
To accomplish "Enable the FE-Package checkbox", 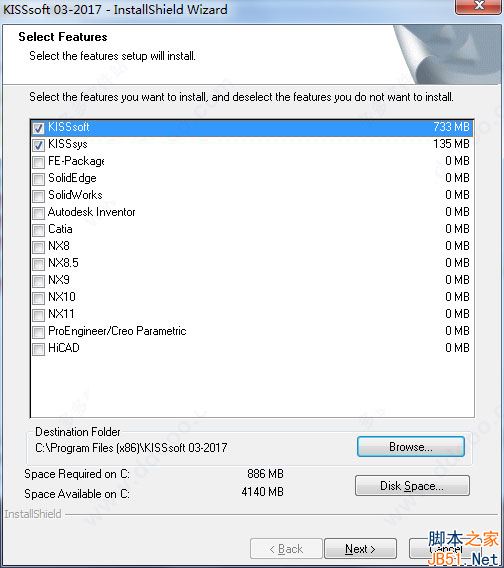I will point(38,162).
